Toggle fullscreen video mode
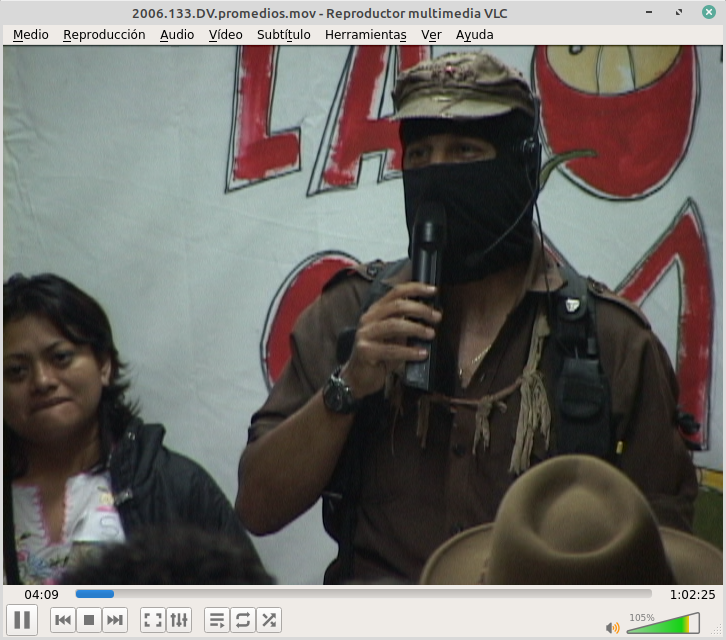 pos(153,620)
